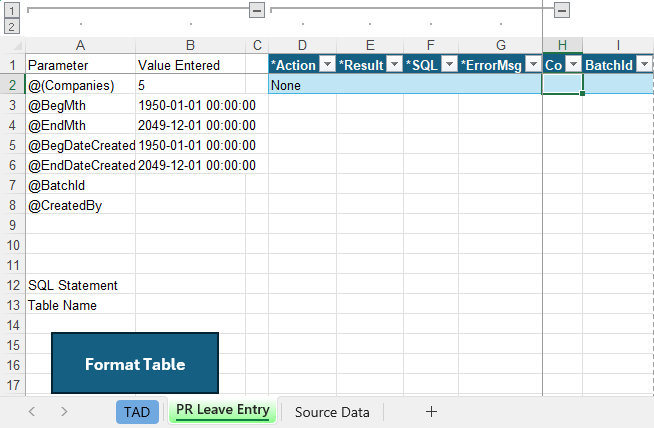Select column C header
This screenshot has width=654, height=428.
point(257,45)
